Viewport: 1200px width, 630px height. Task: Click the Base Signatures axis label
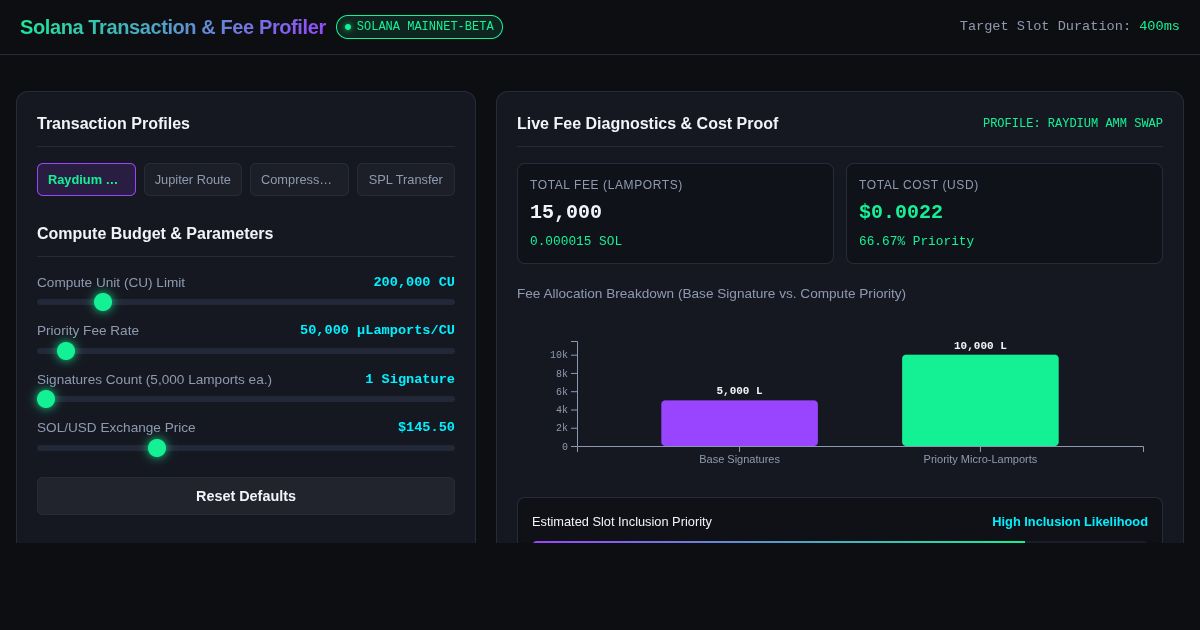click(x=739, y=459)
